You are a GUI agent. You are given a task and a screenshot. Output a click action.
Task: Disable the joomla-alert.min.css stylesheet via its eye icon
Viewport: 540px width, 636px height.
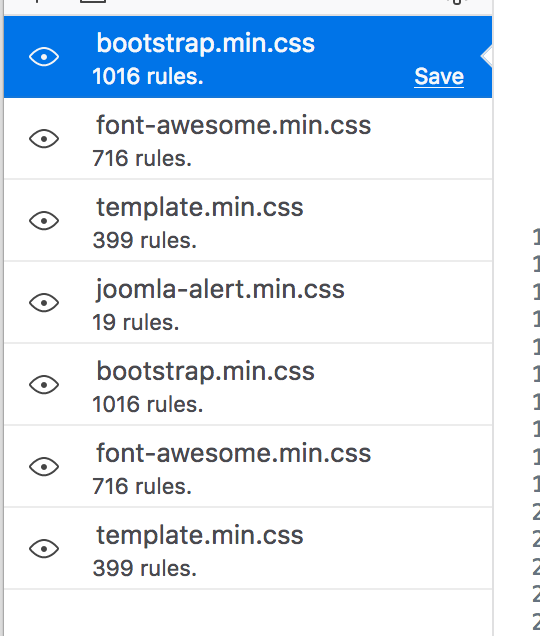(44, 303)
